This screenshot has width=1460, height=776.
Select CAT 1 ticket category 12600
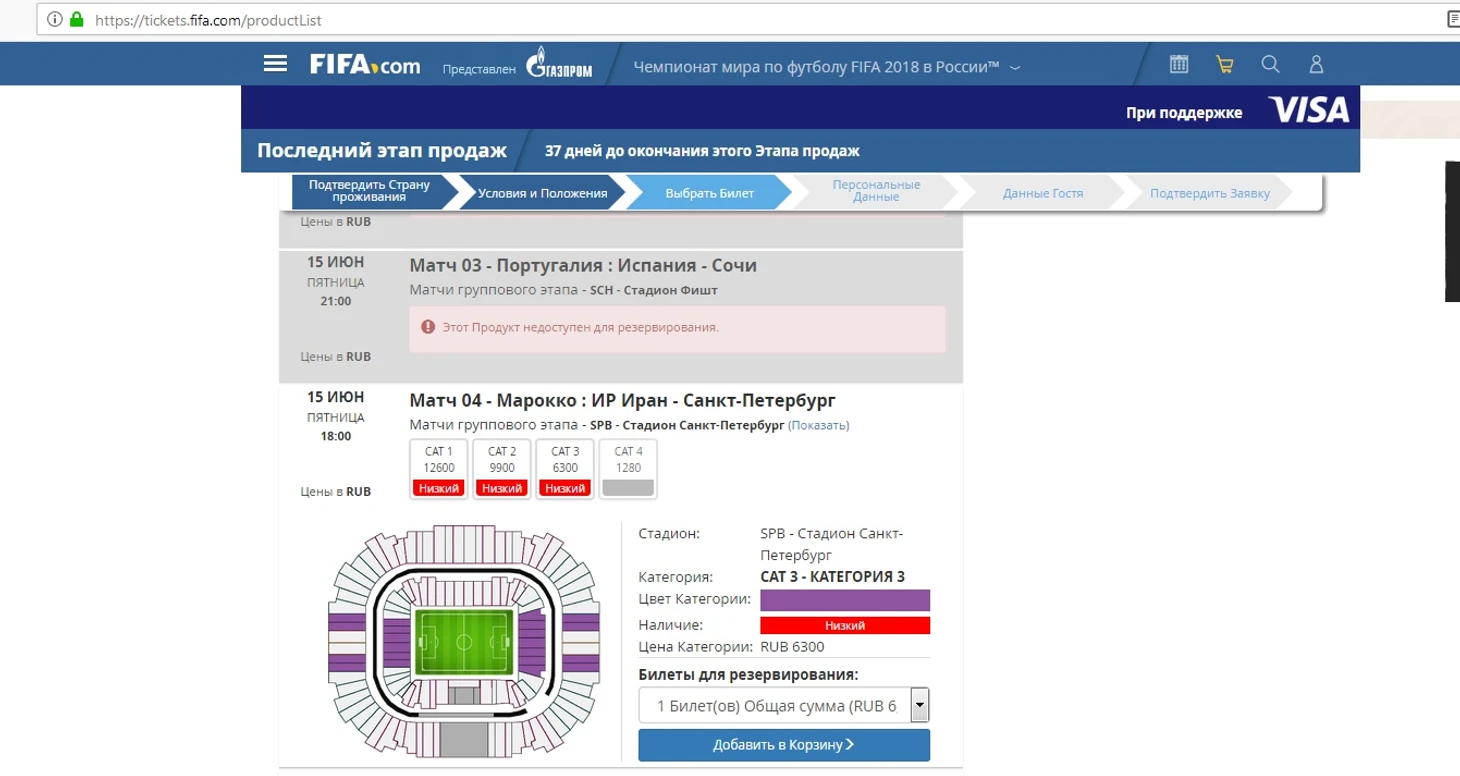click(x=439, y=469)
